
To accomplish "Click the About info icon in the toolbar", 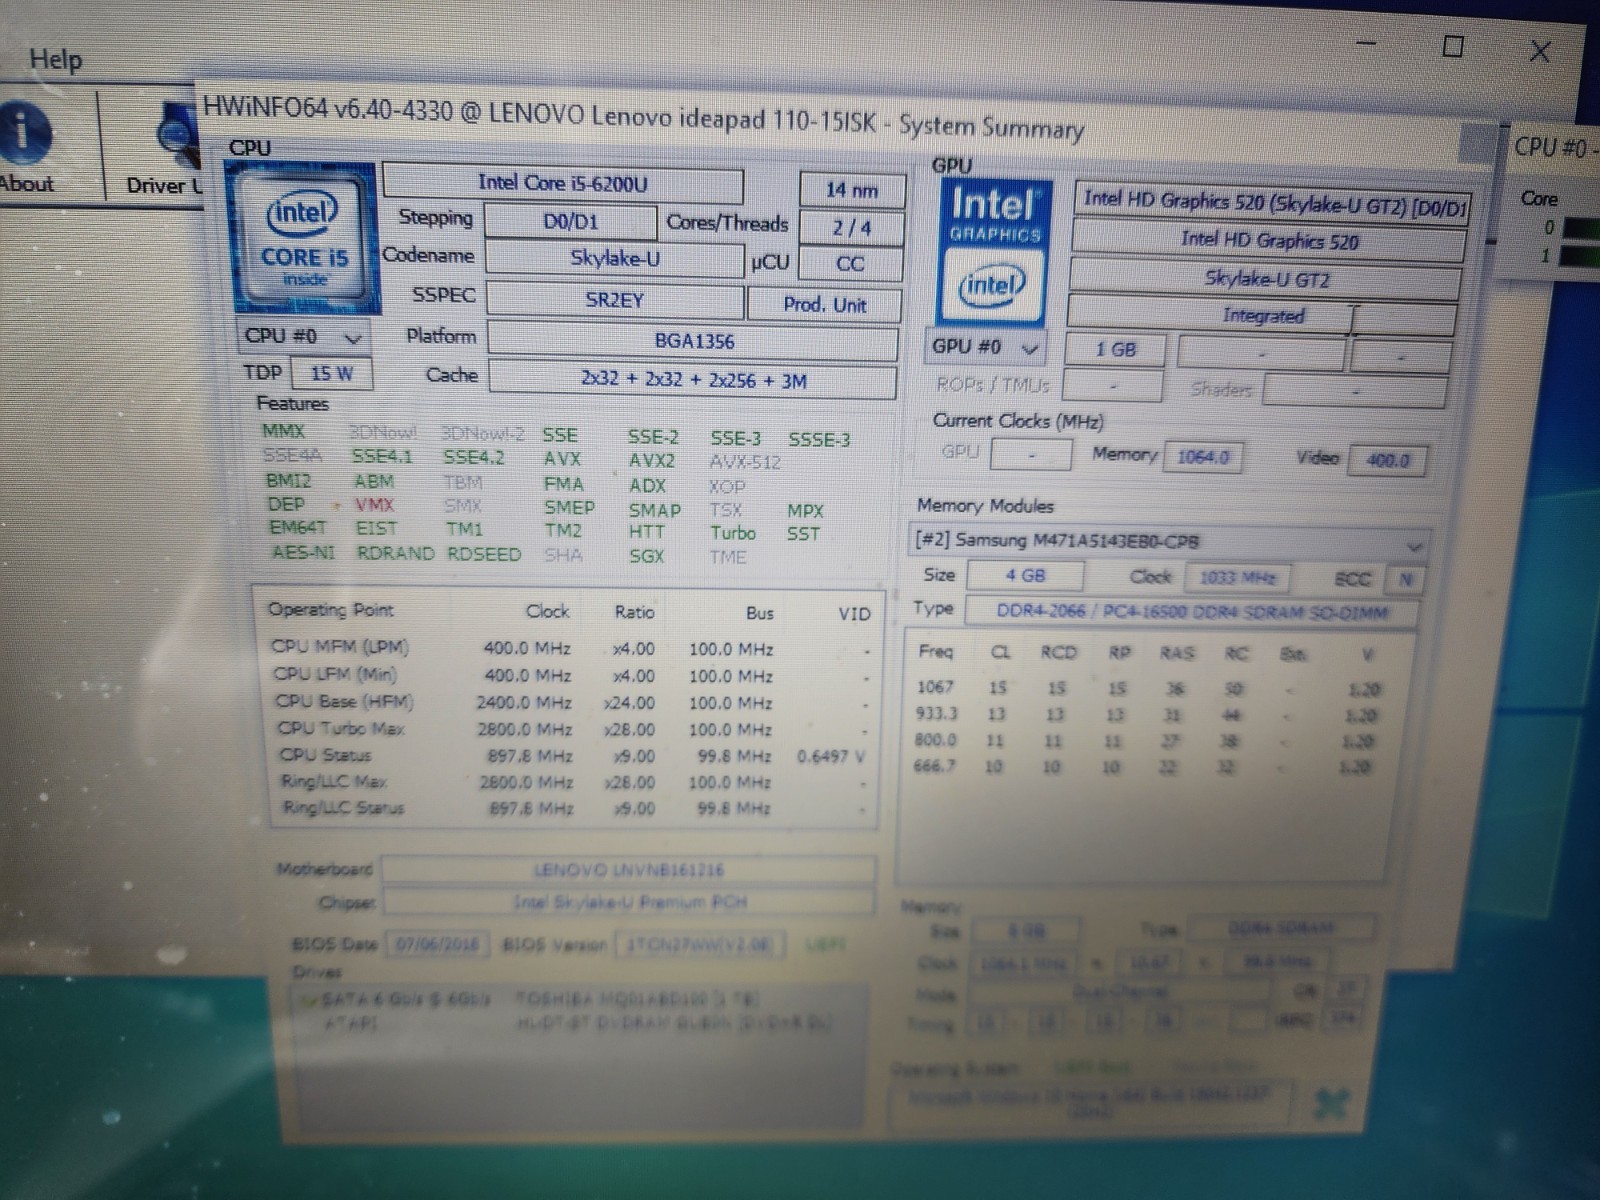I will [x=24, y=133].
